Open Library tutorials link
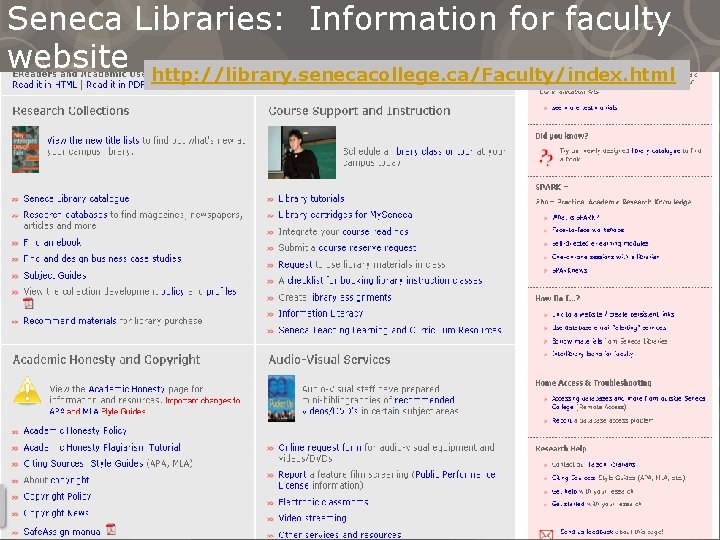 point(311,199)
